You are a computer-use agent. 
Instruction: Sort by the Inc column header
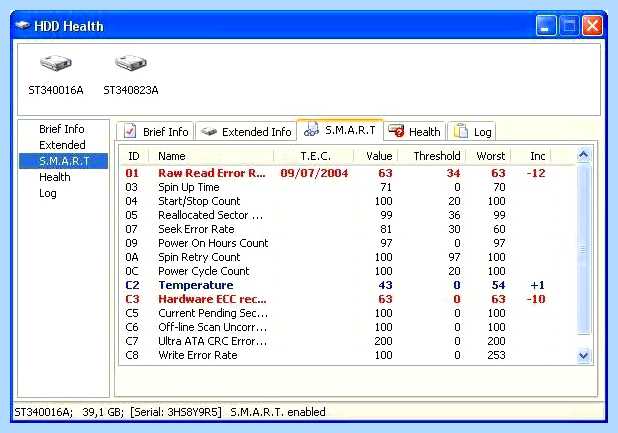(x=531, y=156)
